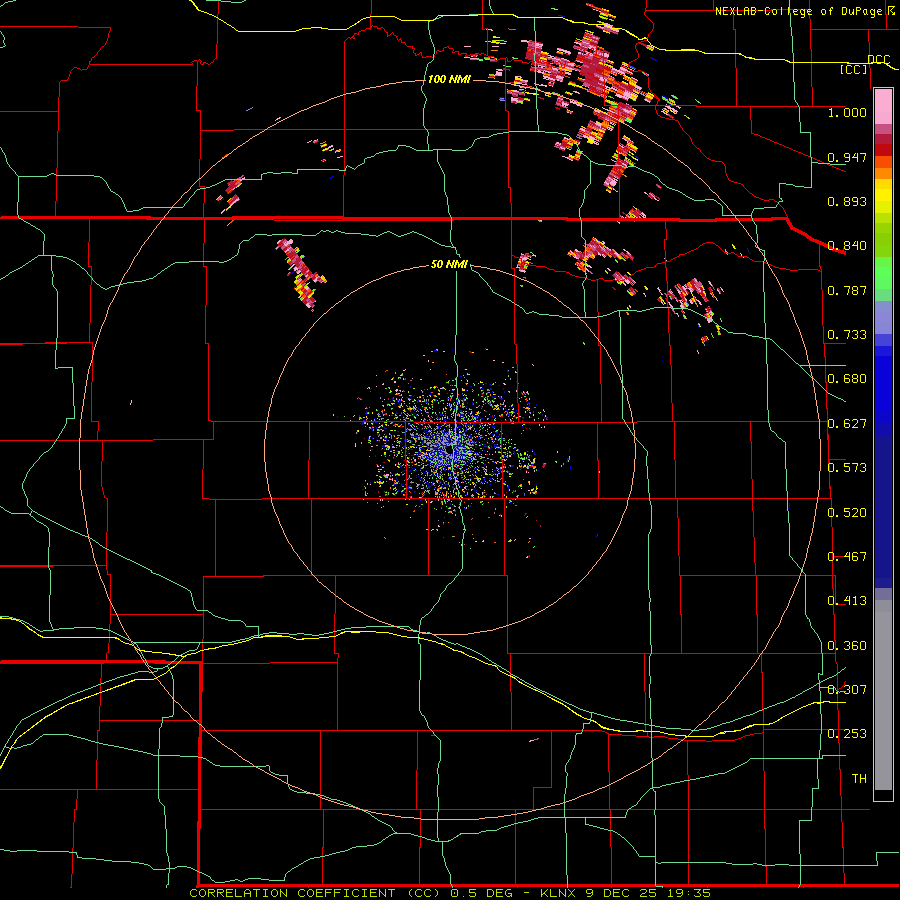Click the 100 NMI range ring label

[x=449, y=79]
